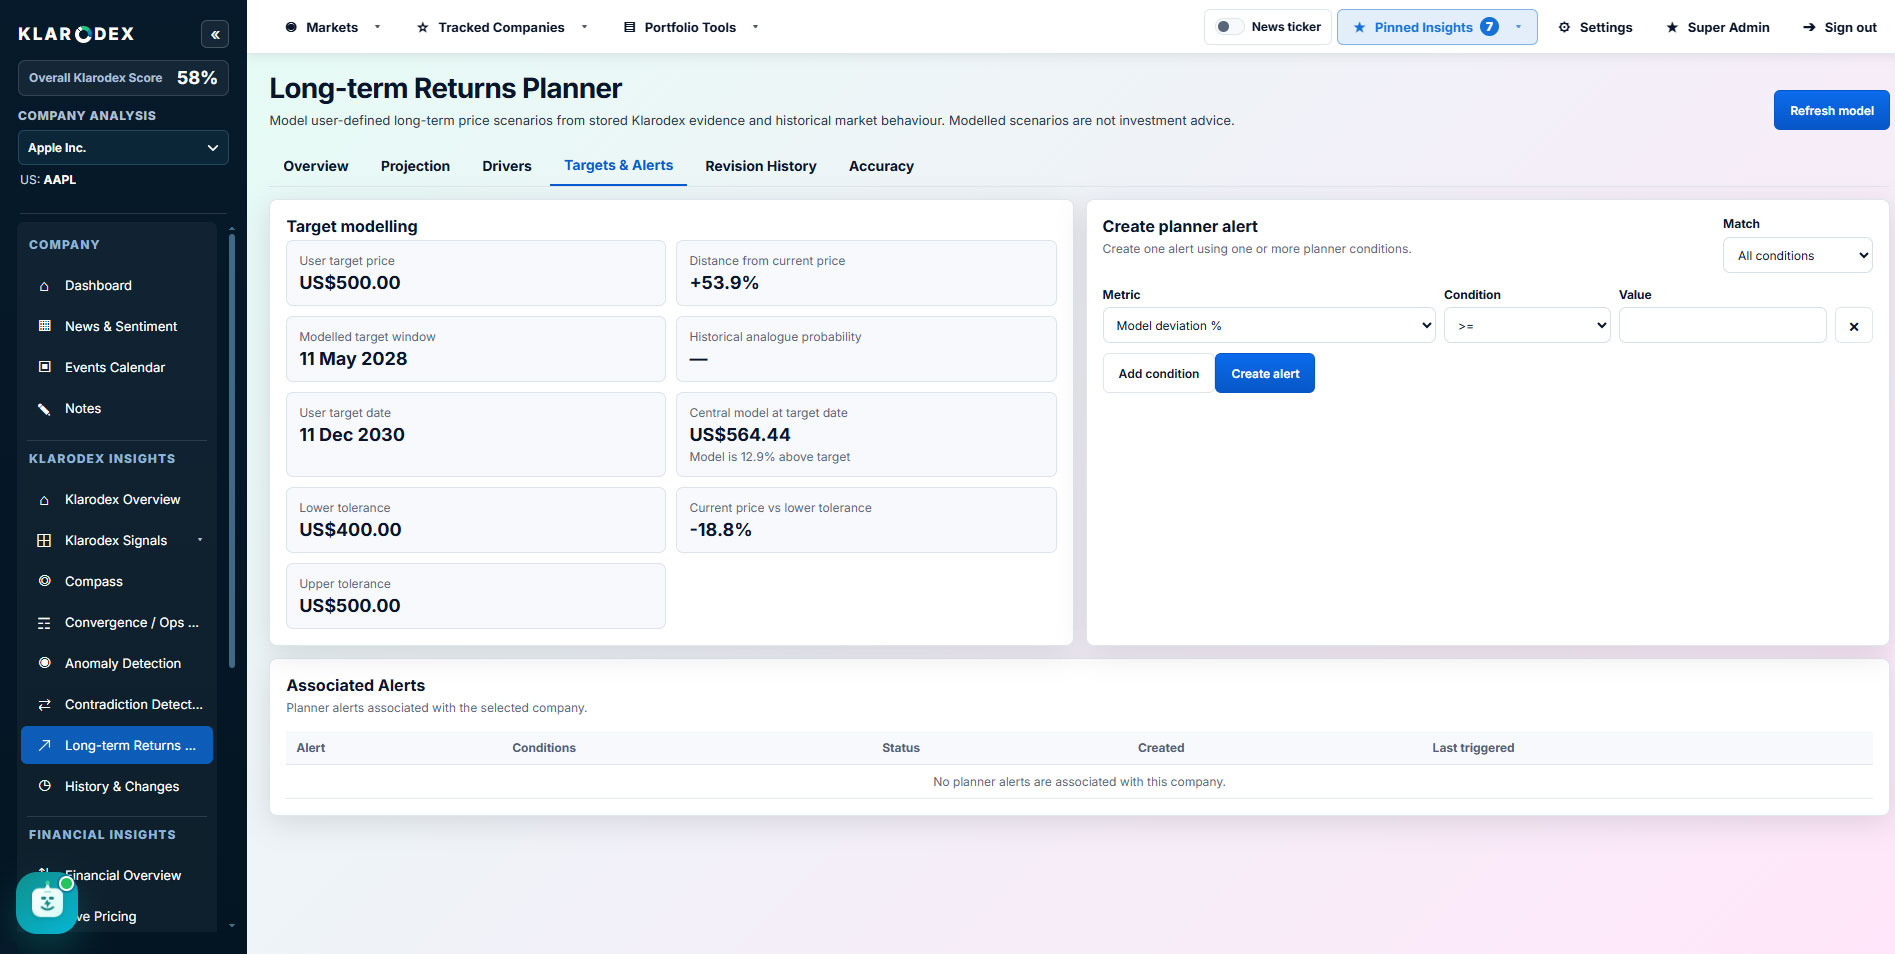Click the Long-term Returns arrow icon
This screenshot has width=1895, height=954.
point(44,745)
